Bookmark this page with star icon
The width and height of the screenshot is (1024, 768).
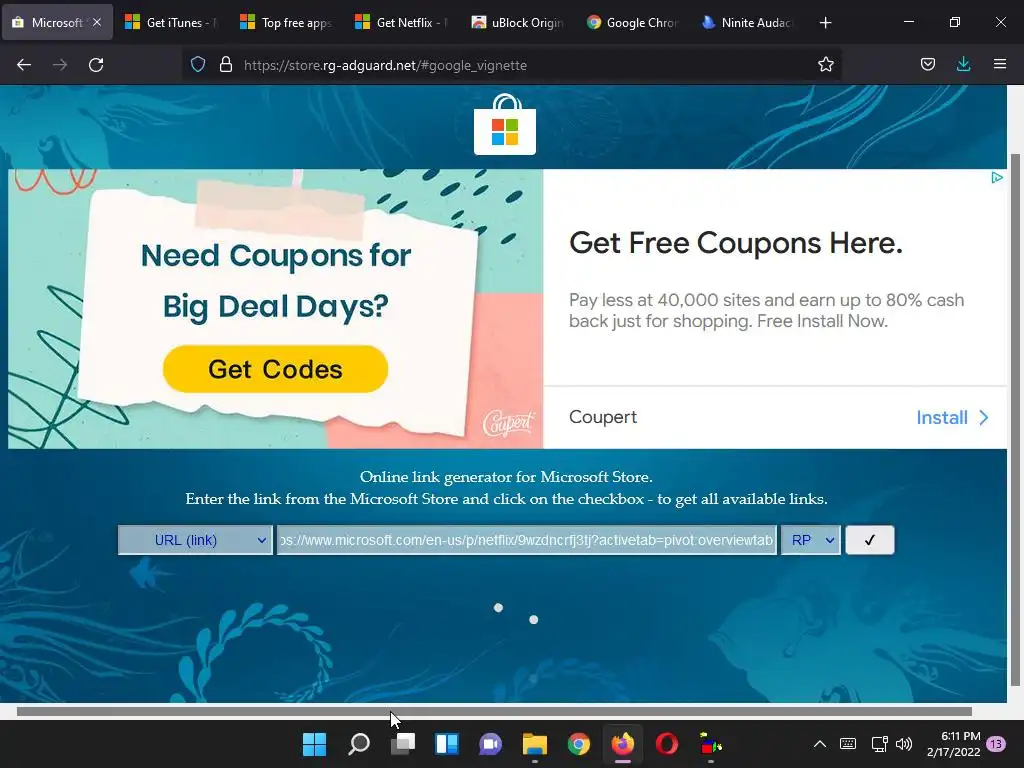tap(825, 65)
